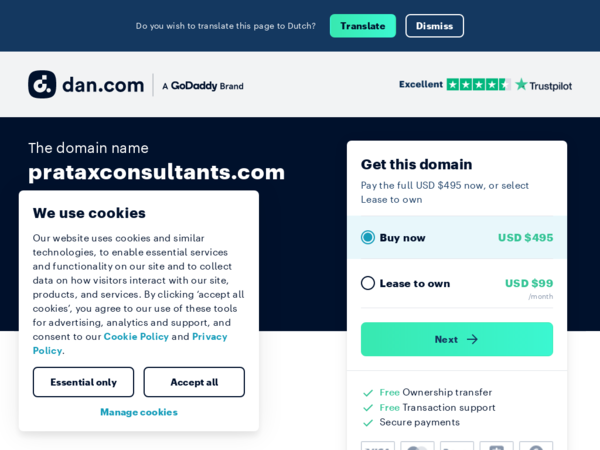Click the Next button to proceed
The width and height of the screenshot is (600, 450).
tap(457, 339)
